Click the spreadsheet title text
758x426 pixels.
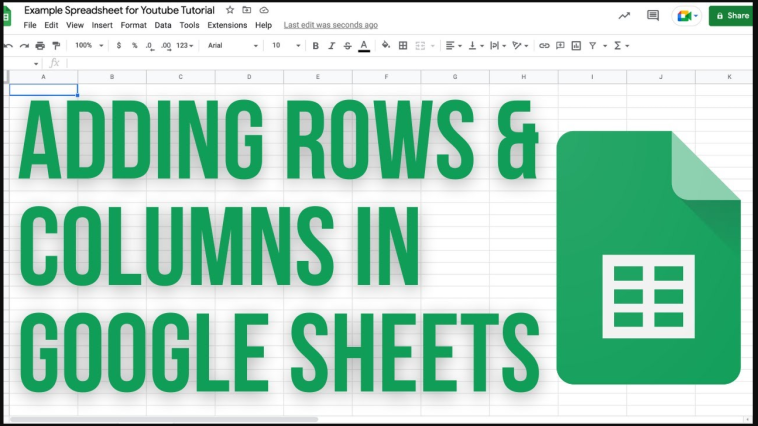(x=119, y=10)
